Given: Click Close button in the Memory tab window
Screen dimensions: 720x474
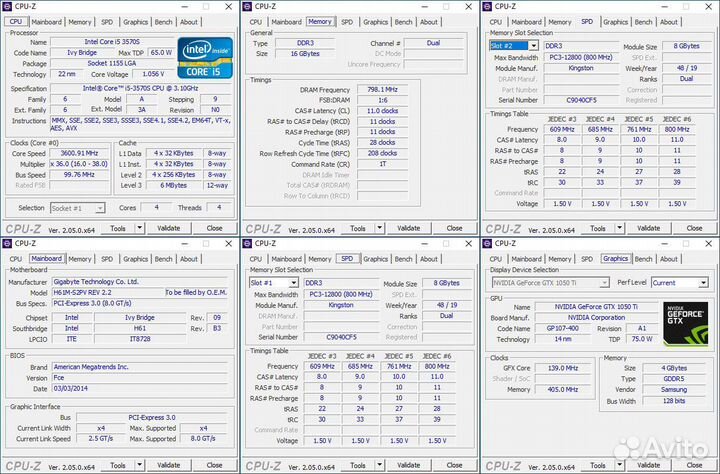Looking at the screenshot, I should 454,228.
